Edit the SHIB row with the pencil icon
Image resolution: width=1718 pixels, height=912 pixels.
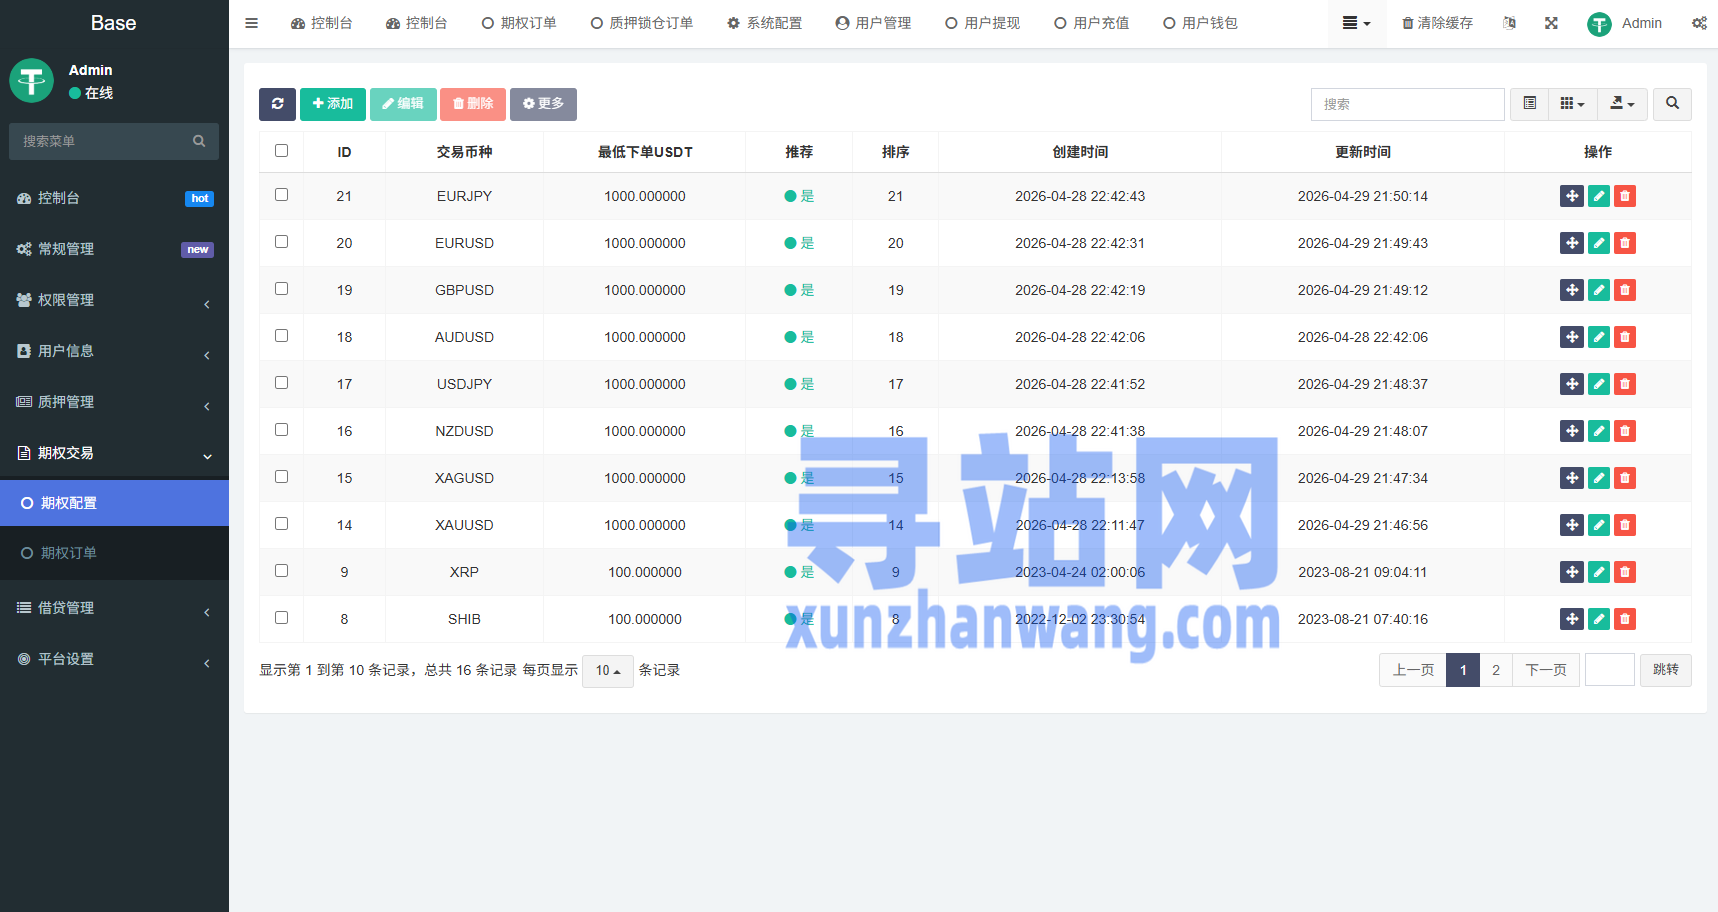1599,619
